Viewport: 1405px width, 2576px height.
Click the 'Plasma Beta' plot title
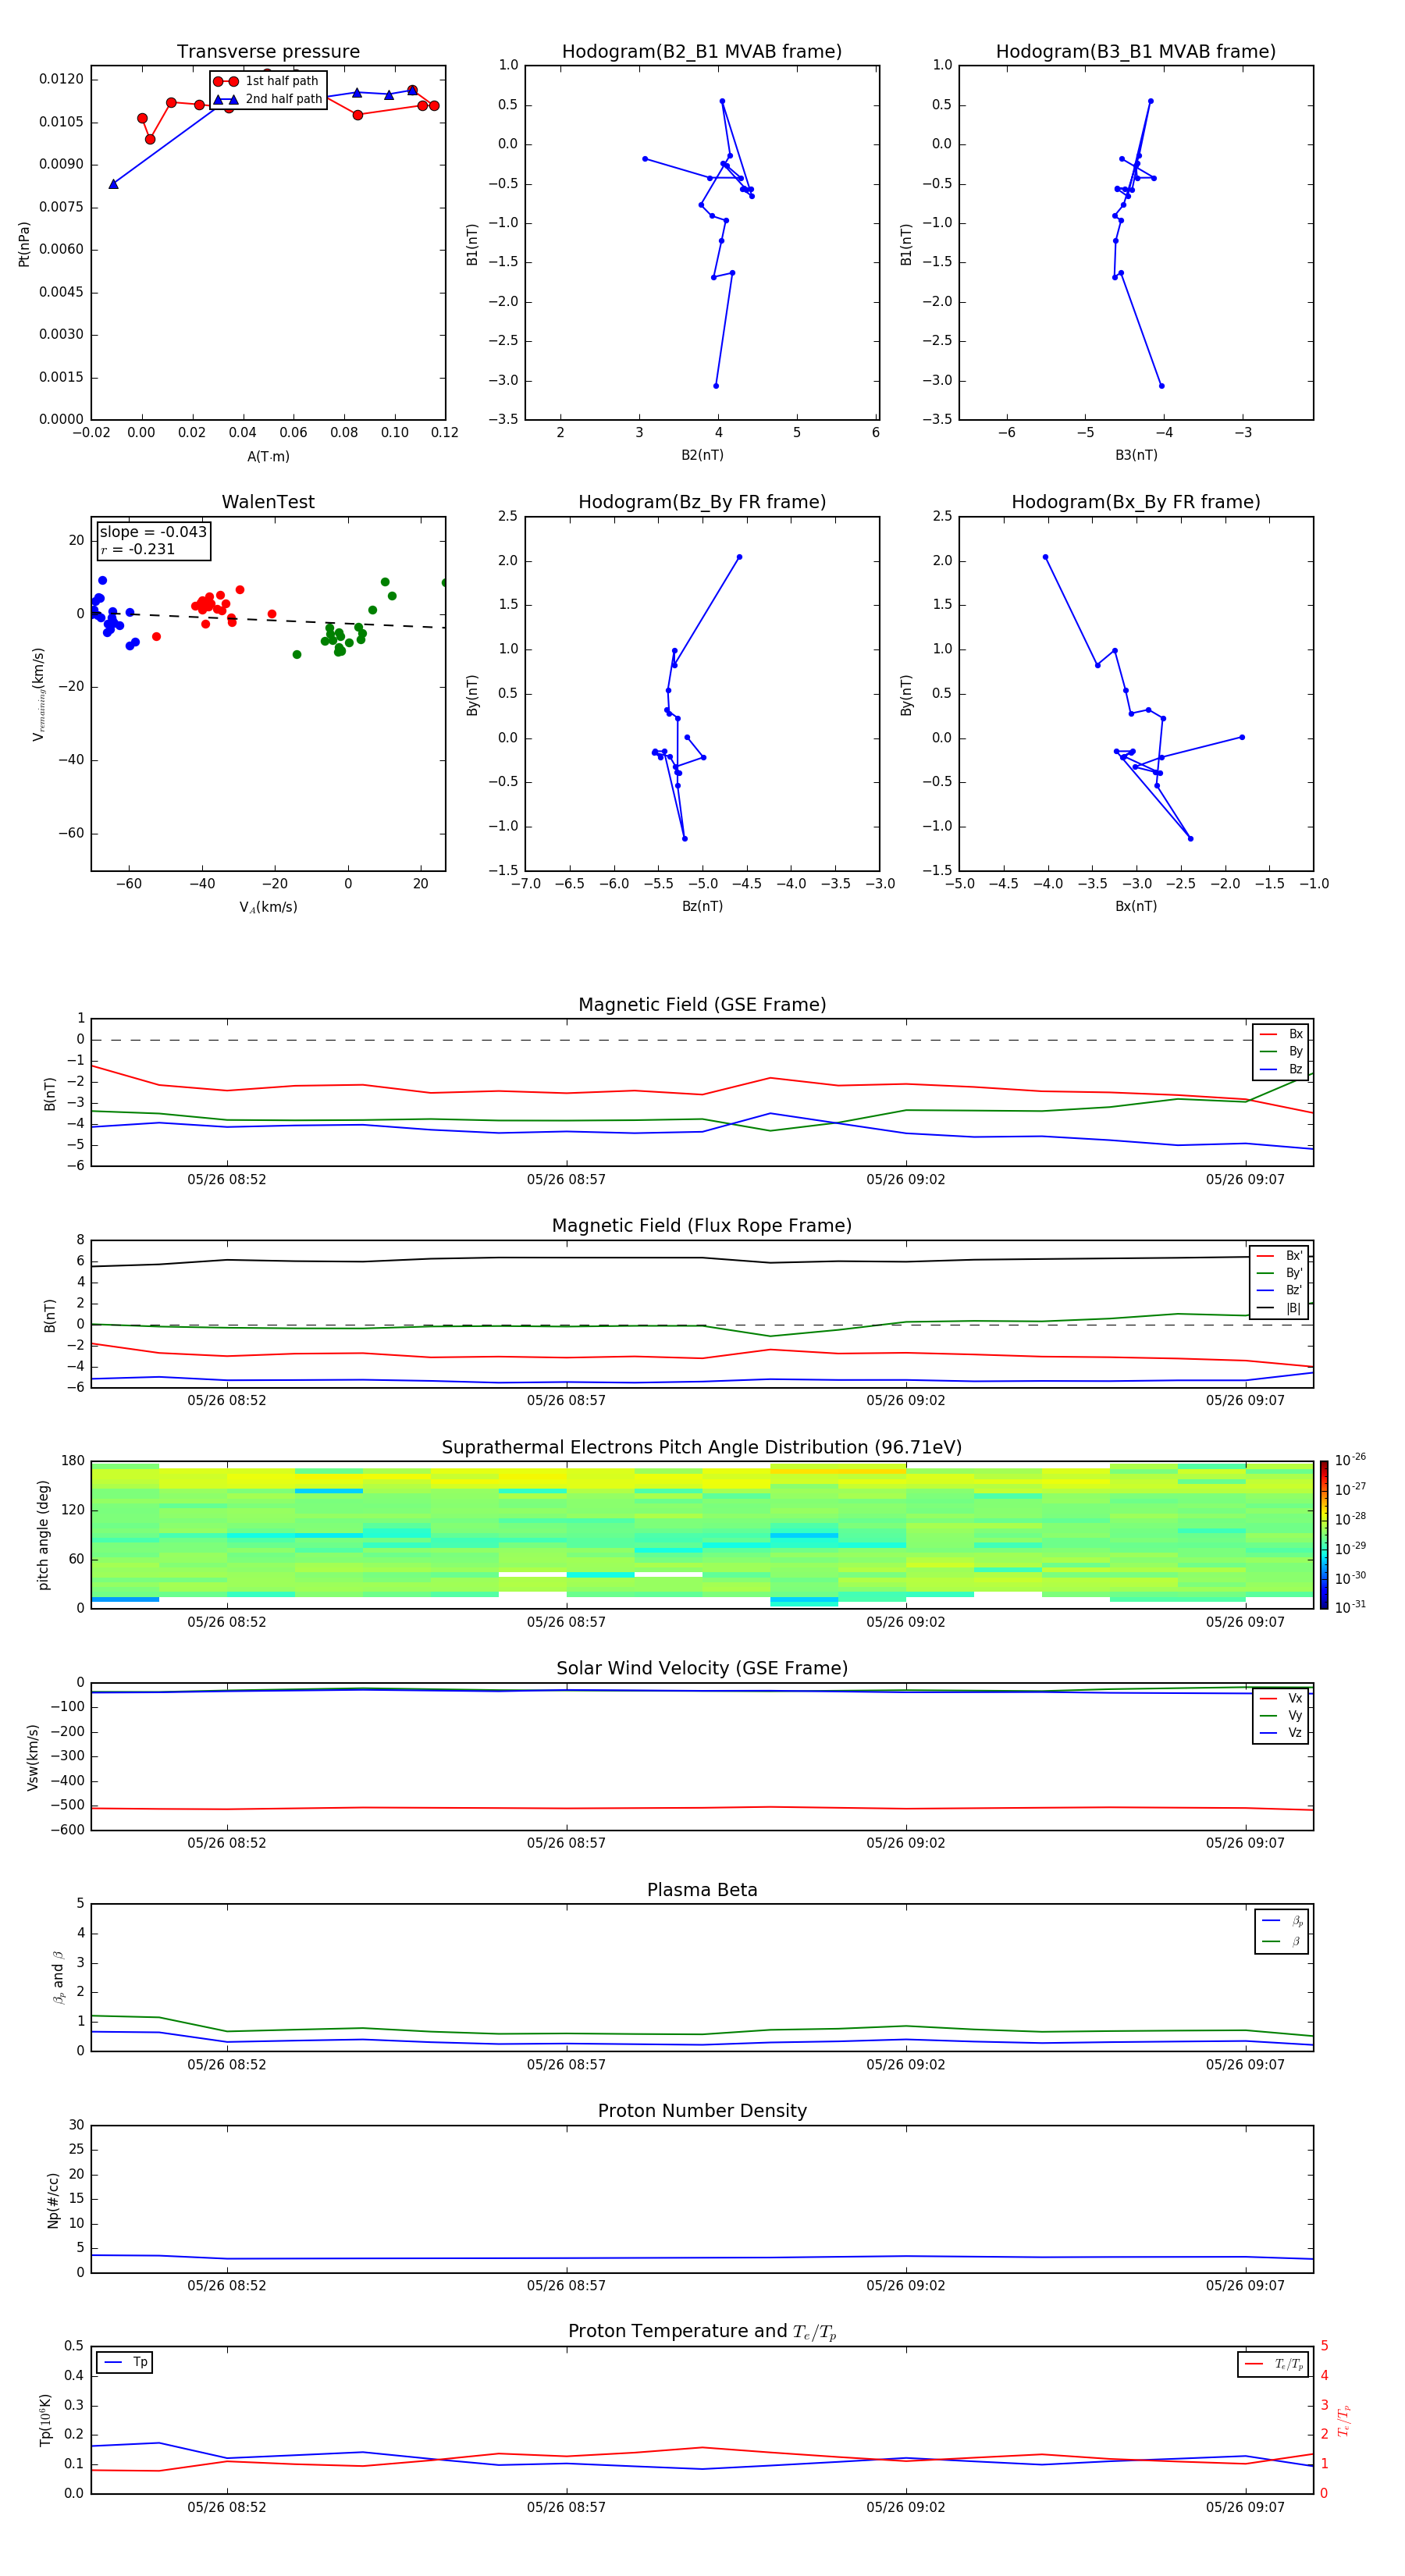click(x=702, y=1890)
